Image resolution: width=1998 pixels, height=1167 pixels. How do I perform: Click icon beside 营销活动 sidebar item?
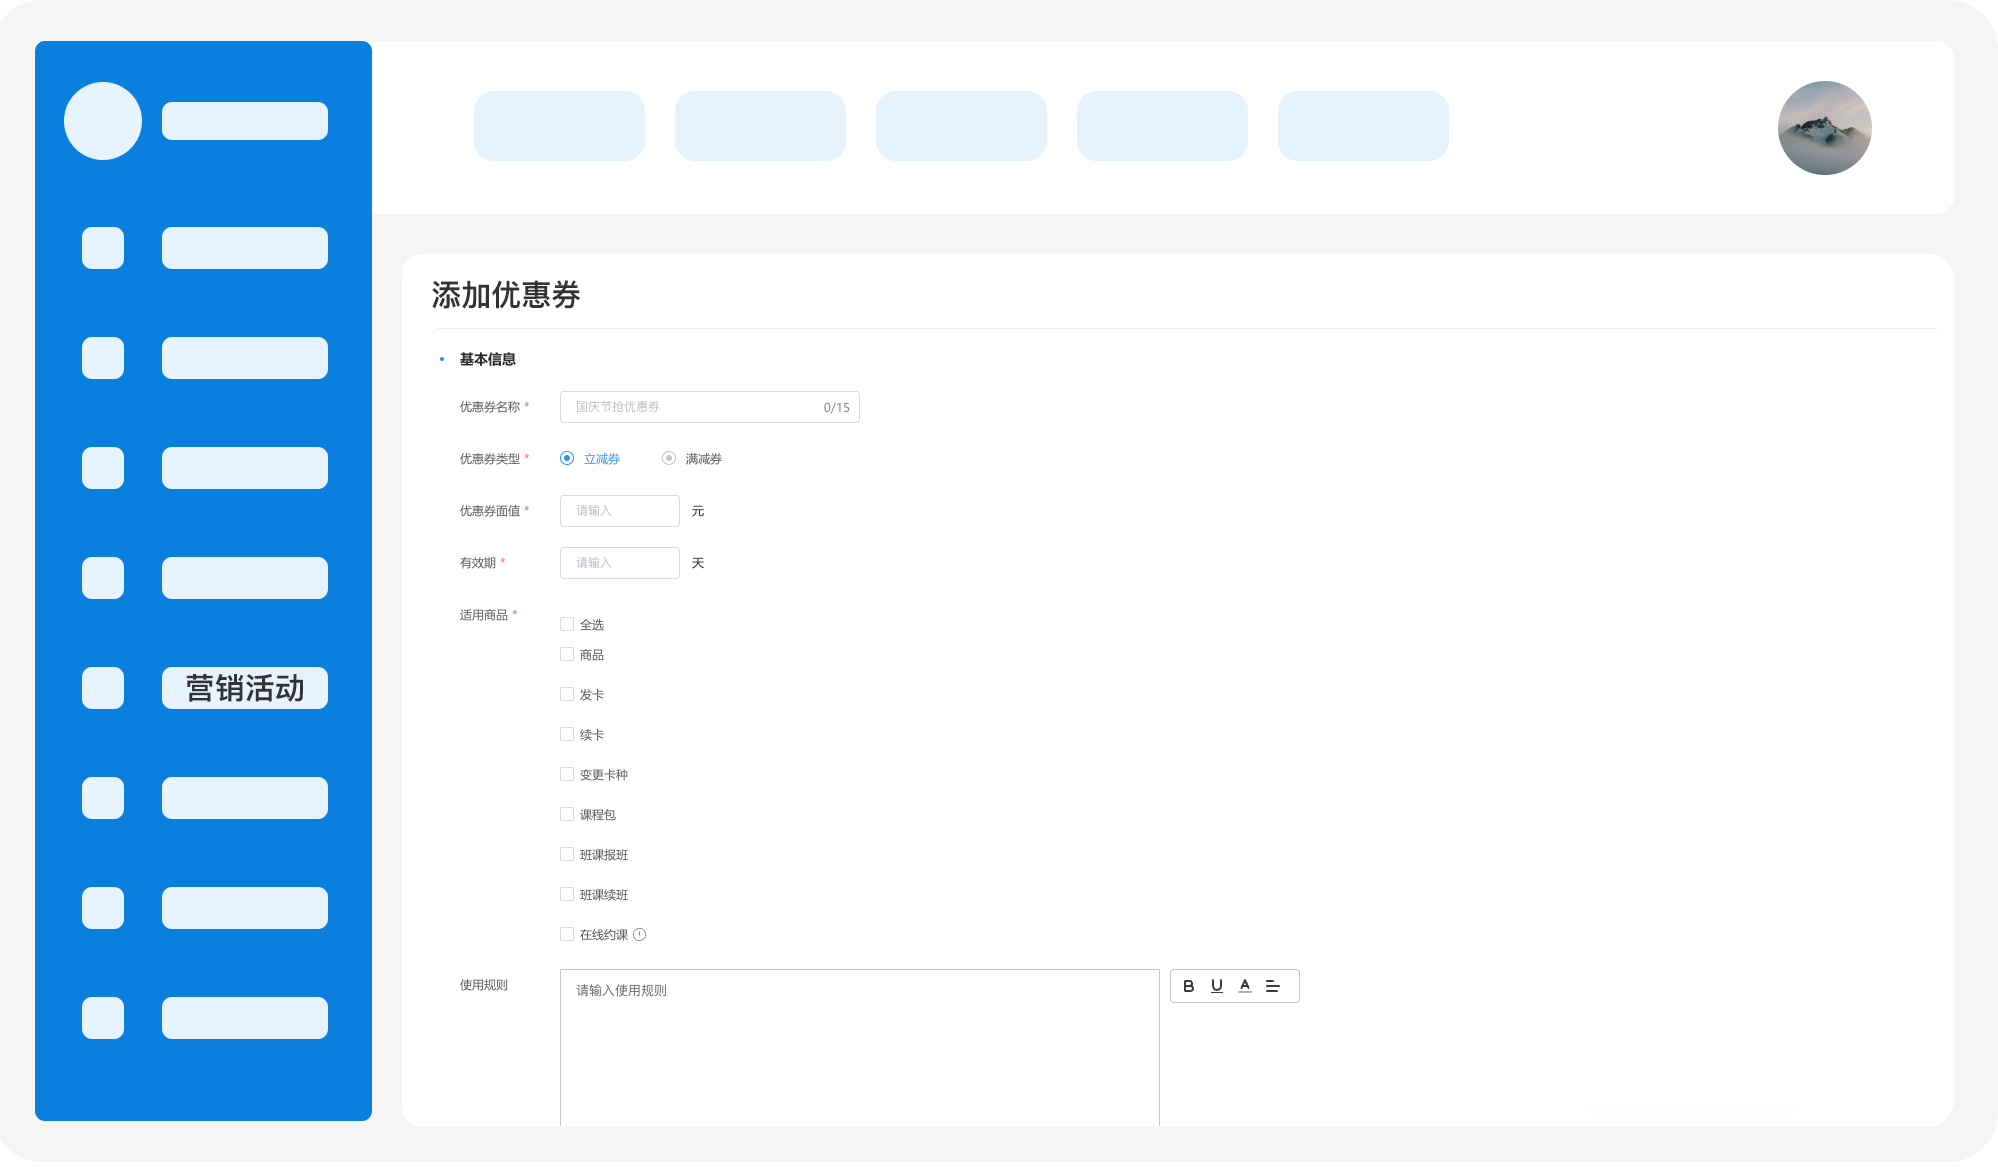point(103,688)
